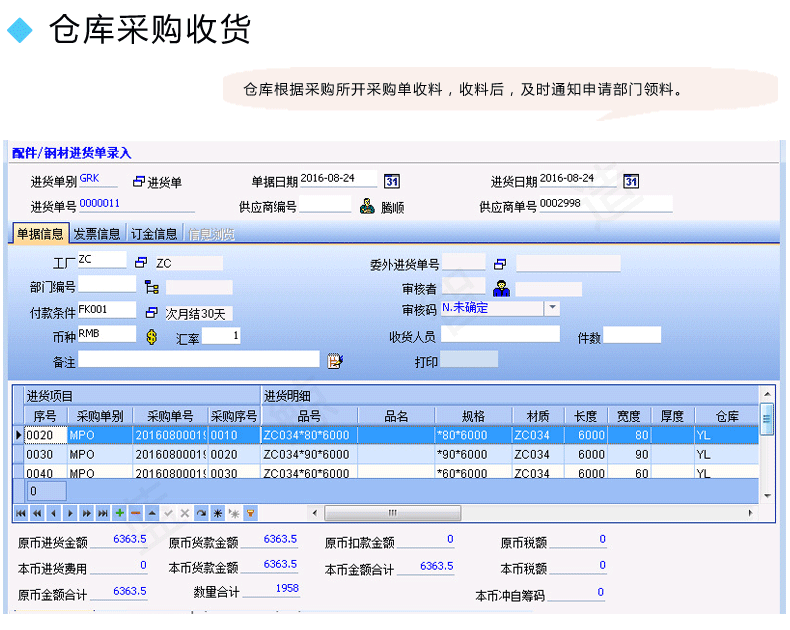790x630 pixels.
Task: Open department tree icon for 部门编号
Action: (152, 287)
